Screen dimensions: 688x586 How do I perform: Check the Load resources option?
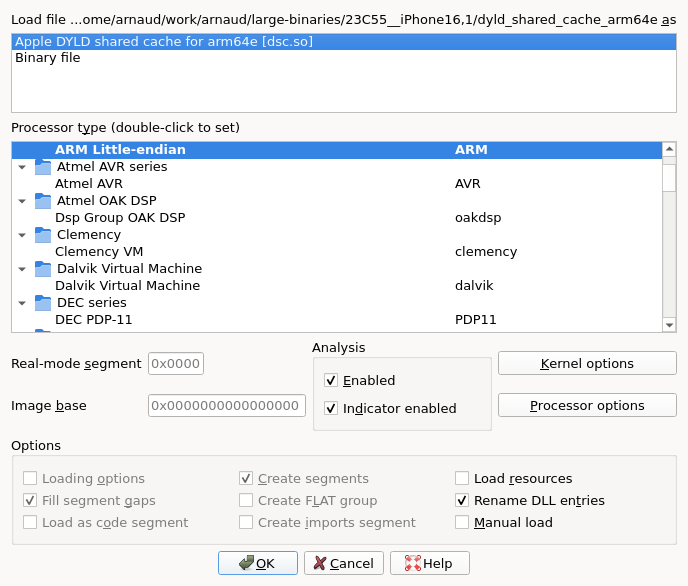coord(462,478)
